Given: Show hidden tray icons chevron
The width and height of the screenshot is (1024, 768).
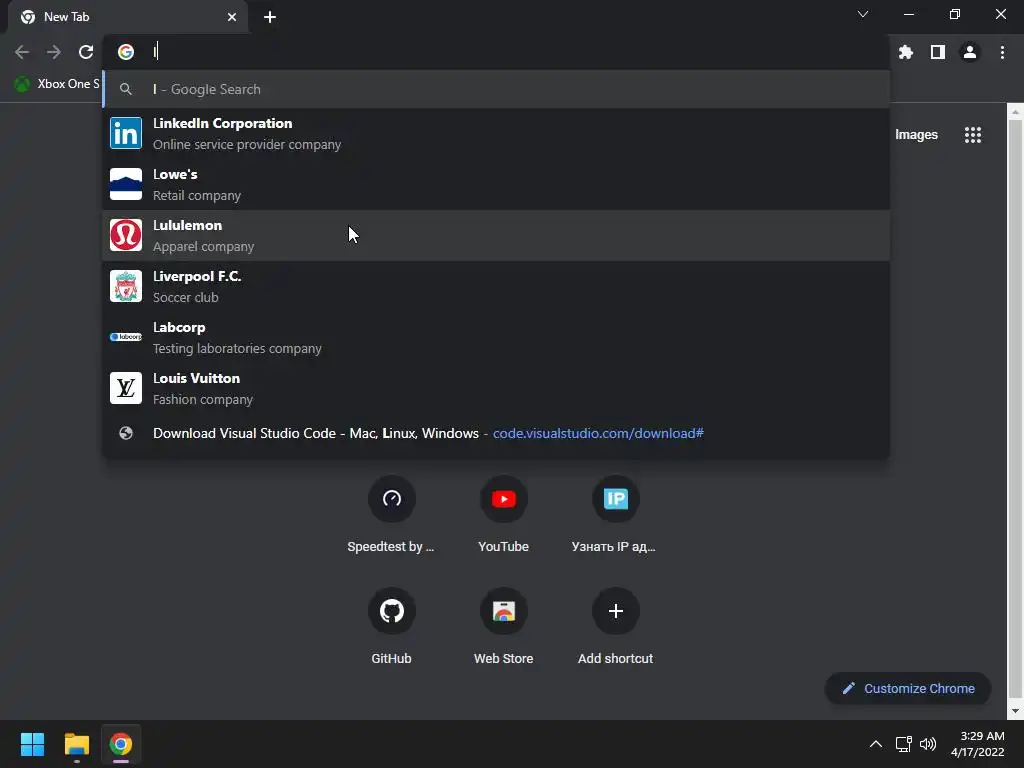Looking at the screenshot, I should point(876,744).
